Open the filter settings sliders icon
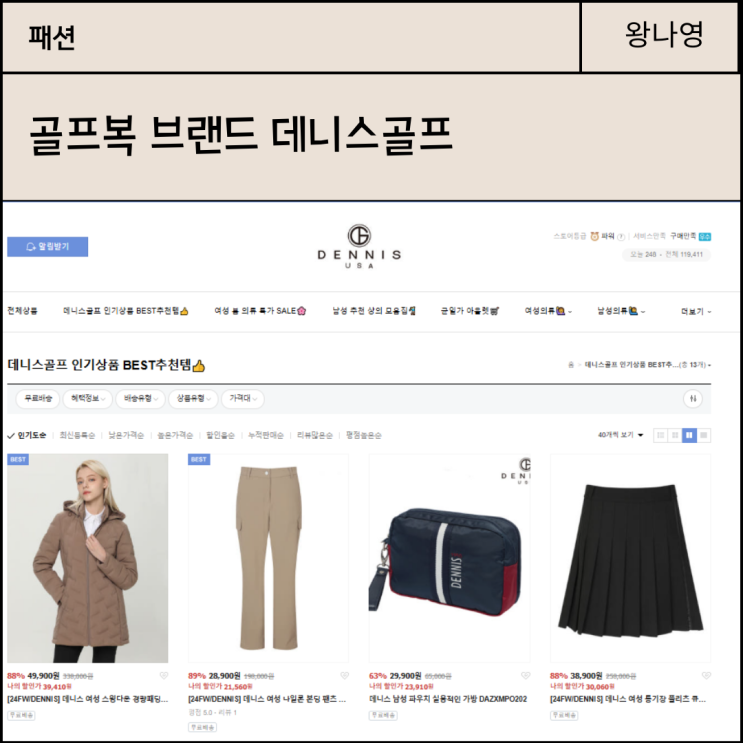The height and width of the screenshot is (743, 743). 693,399
